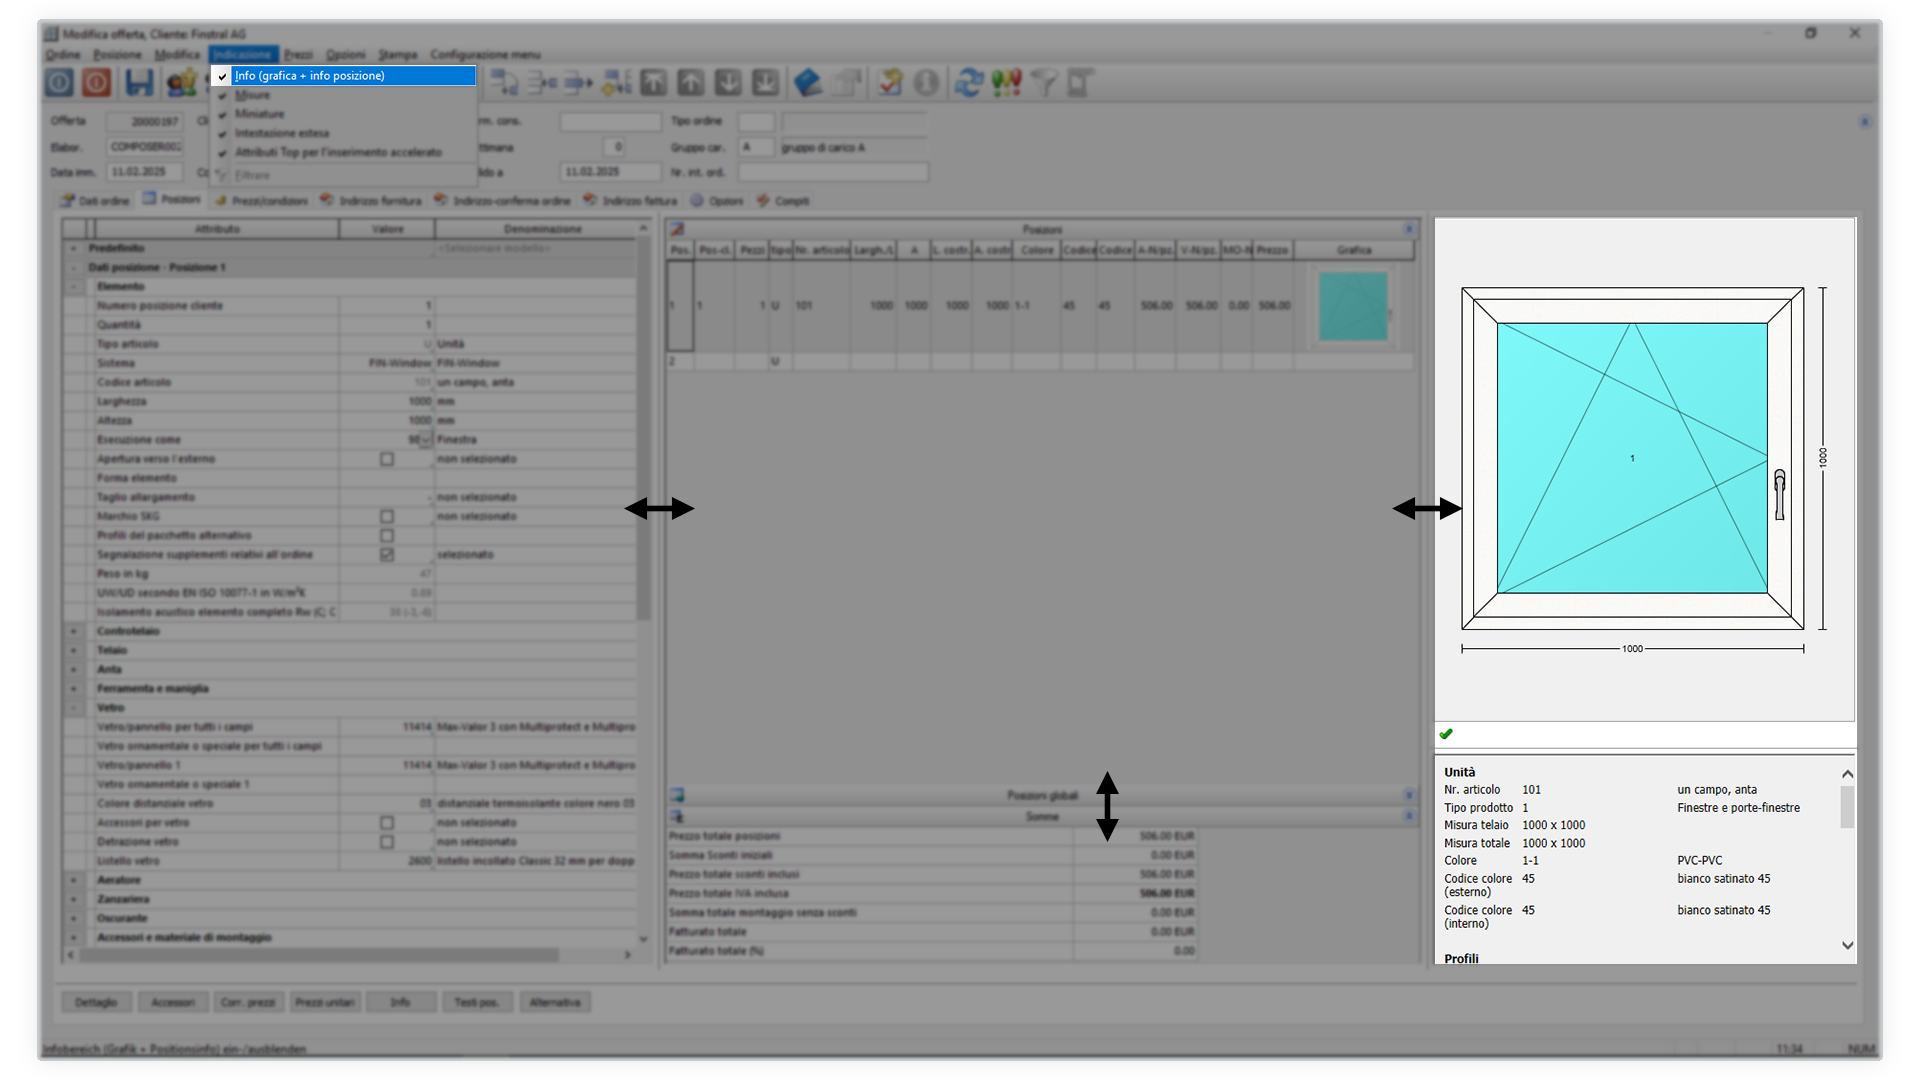This screenshot has width=1920, height=1080.
Task: Select Info (grafica + info posizione) menu entry
Action: click(343, 76)
